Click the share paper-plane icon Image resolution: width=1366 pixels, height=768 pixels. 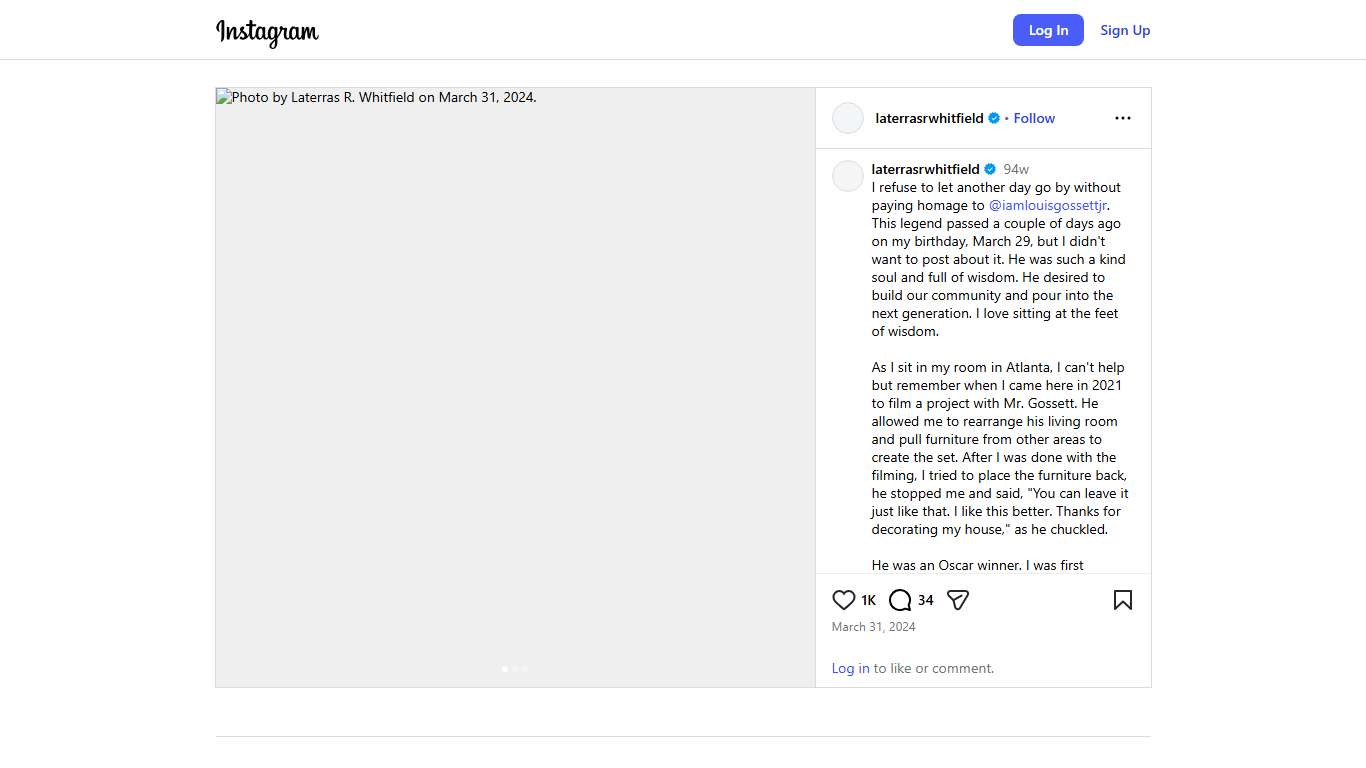tap(958, 600)
